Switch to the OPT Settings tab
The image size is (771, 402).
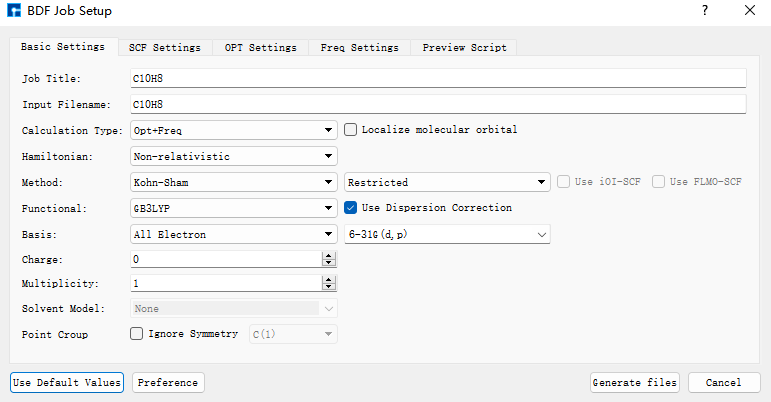[x=261, y=48]
